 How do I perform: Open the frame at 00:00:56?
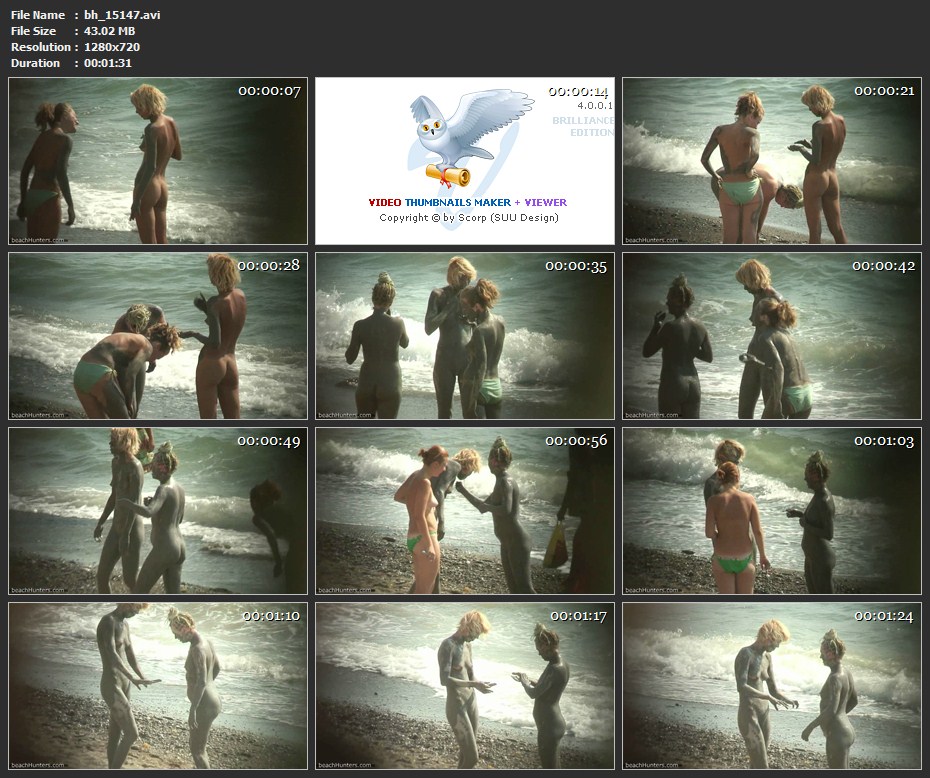[465, 510]
